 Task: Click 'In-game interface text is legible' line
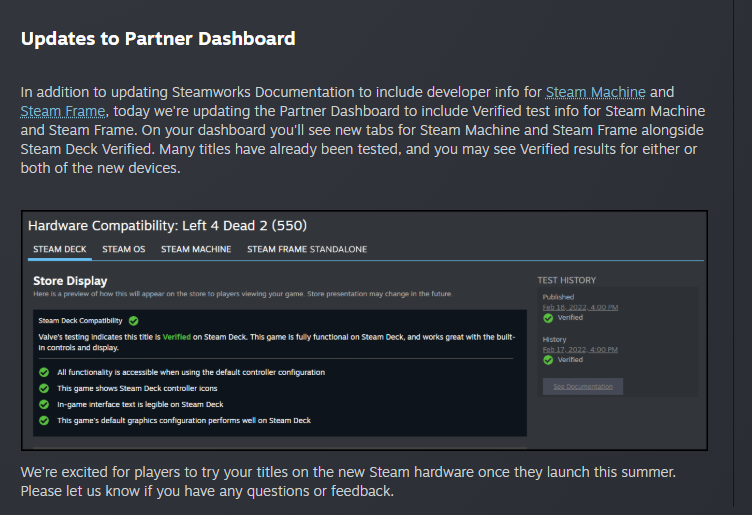pos(140,404)
